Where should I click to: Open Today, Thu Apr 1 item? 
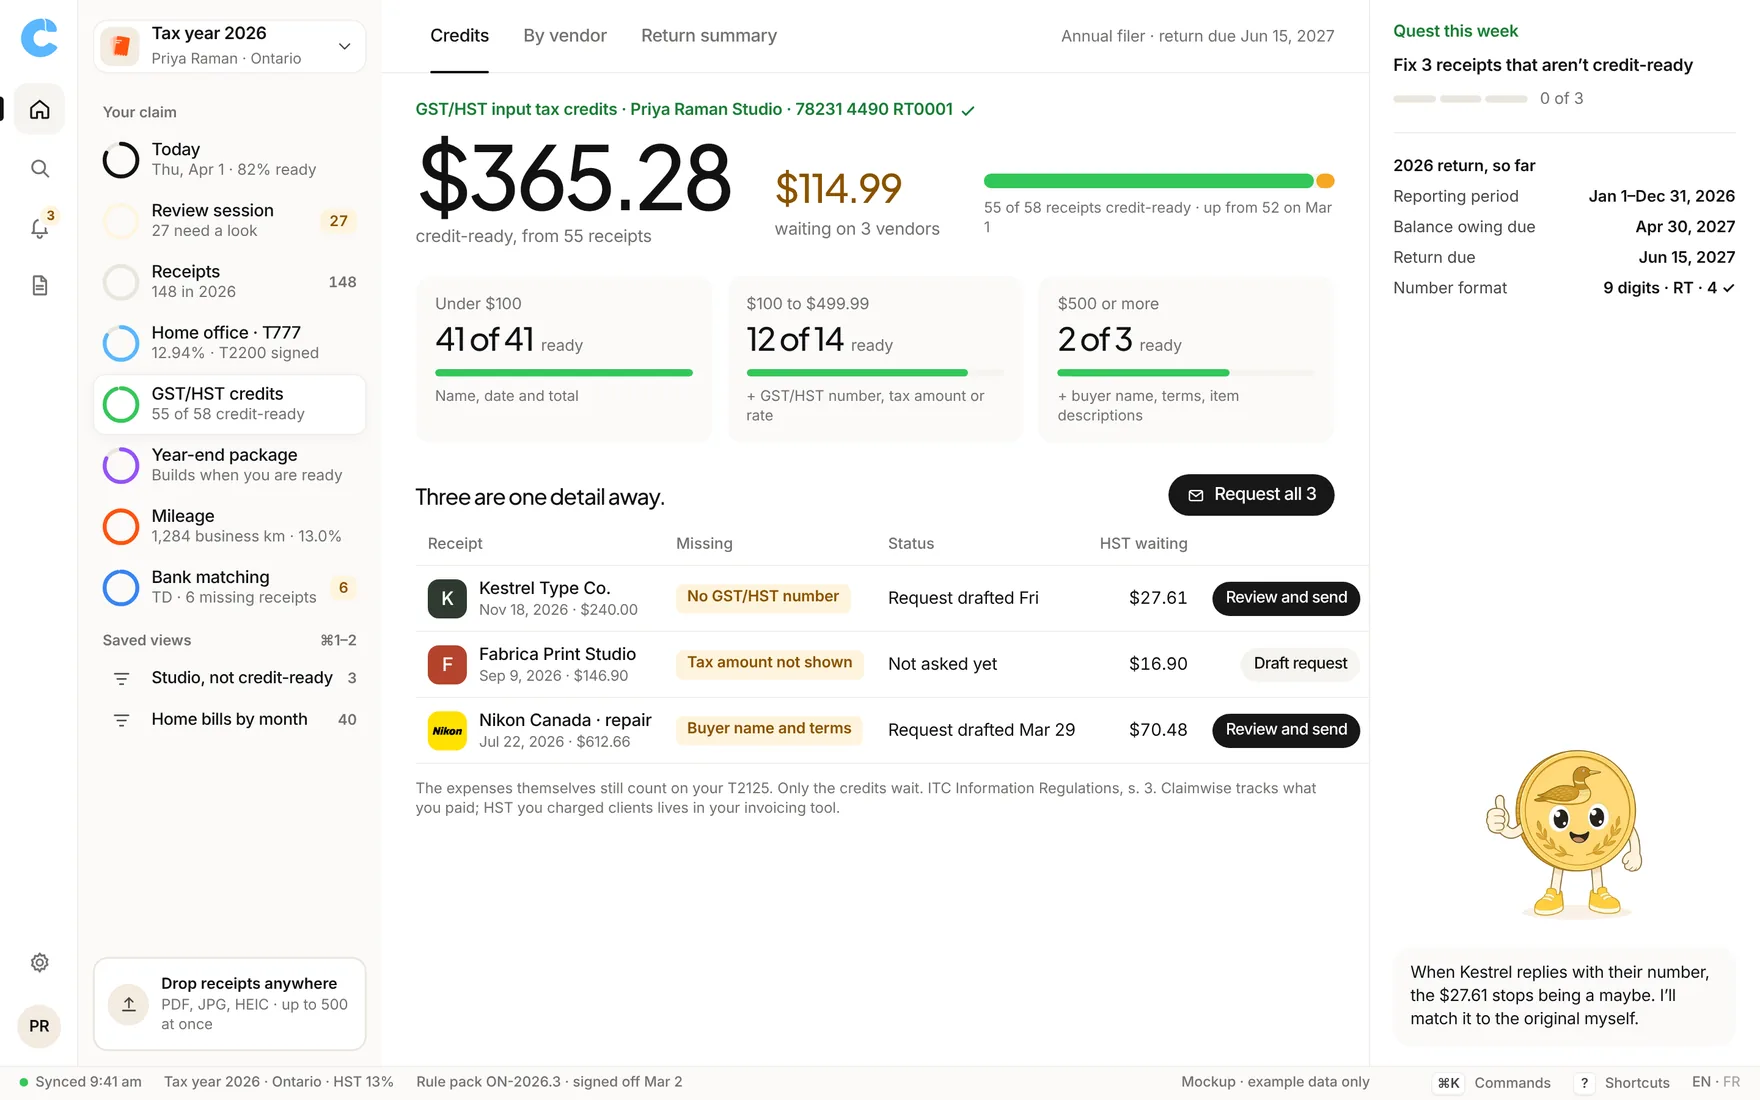(x=230, y=159)
